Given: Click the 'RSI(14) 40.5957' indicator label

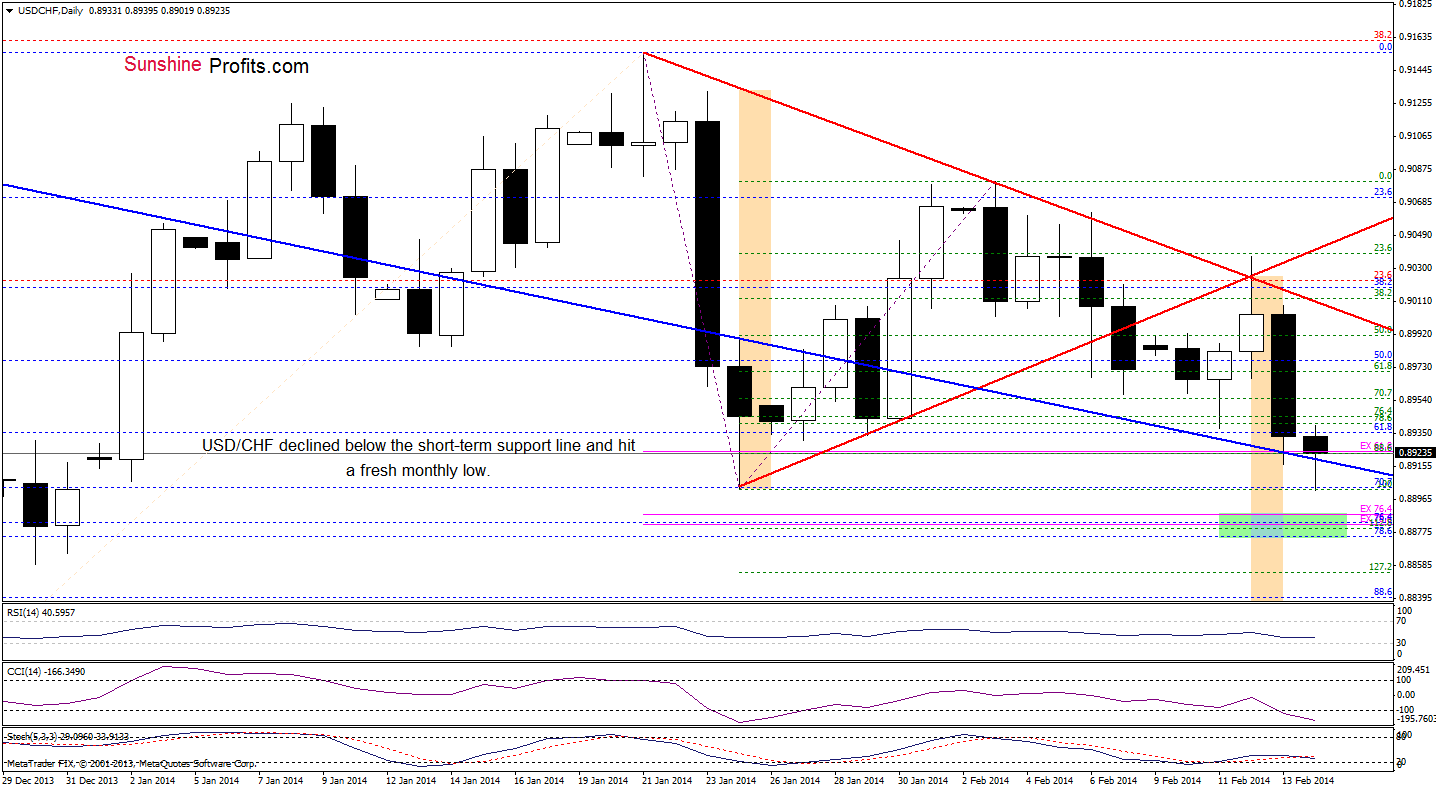Looking at the screenshot, I should coord(42,611).
